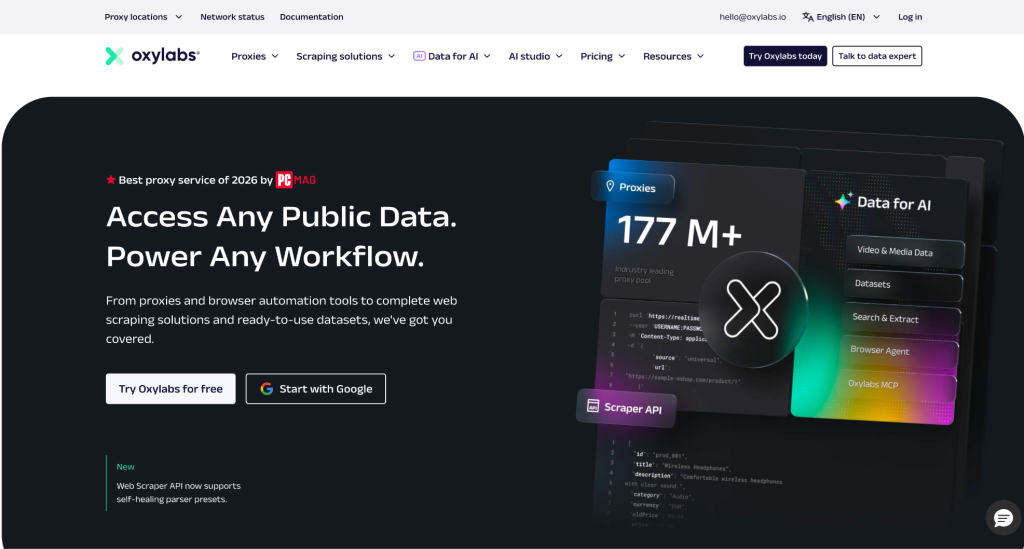This screenshot has height=549, width=1024.
Task: Open the Proxy locations link
Action: click(x=136, y=17)
